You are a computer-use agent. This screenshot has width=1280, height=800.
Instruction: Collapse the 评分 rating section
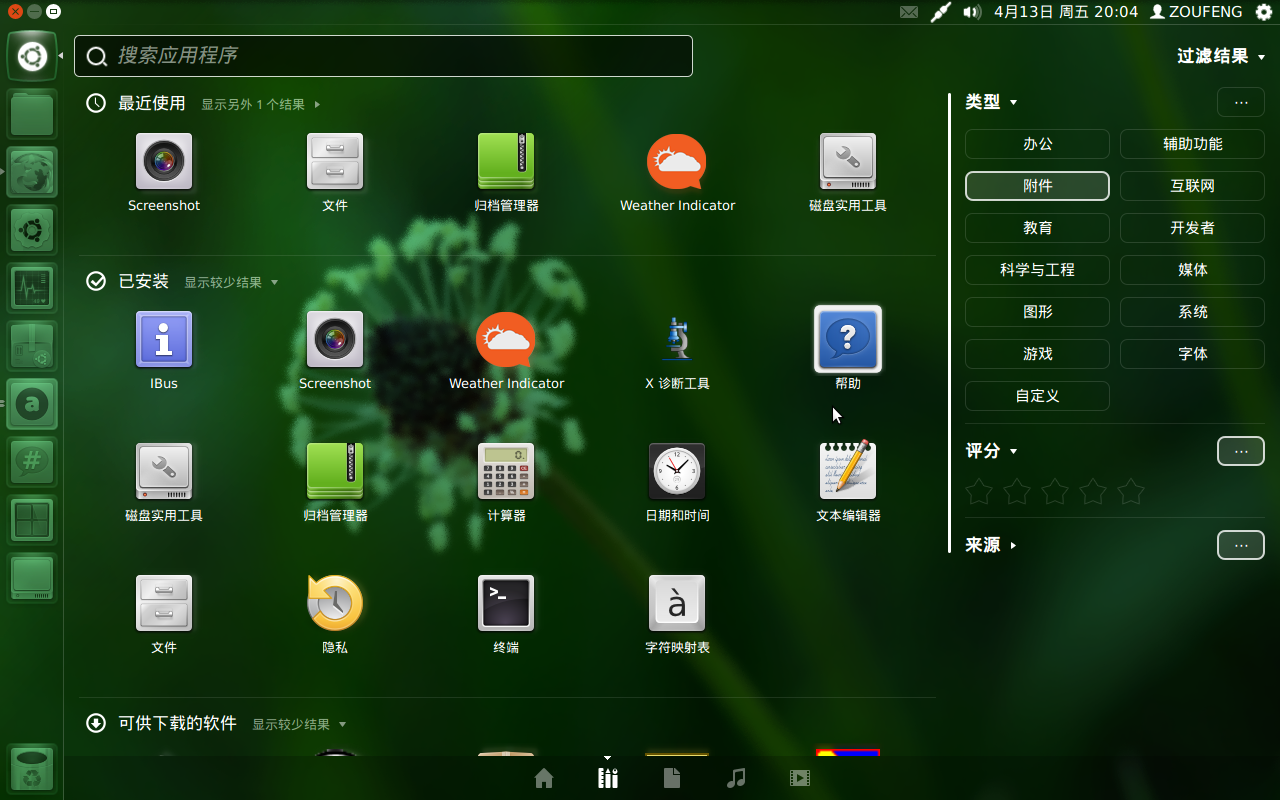click(991, 451)
